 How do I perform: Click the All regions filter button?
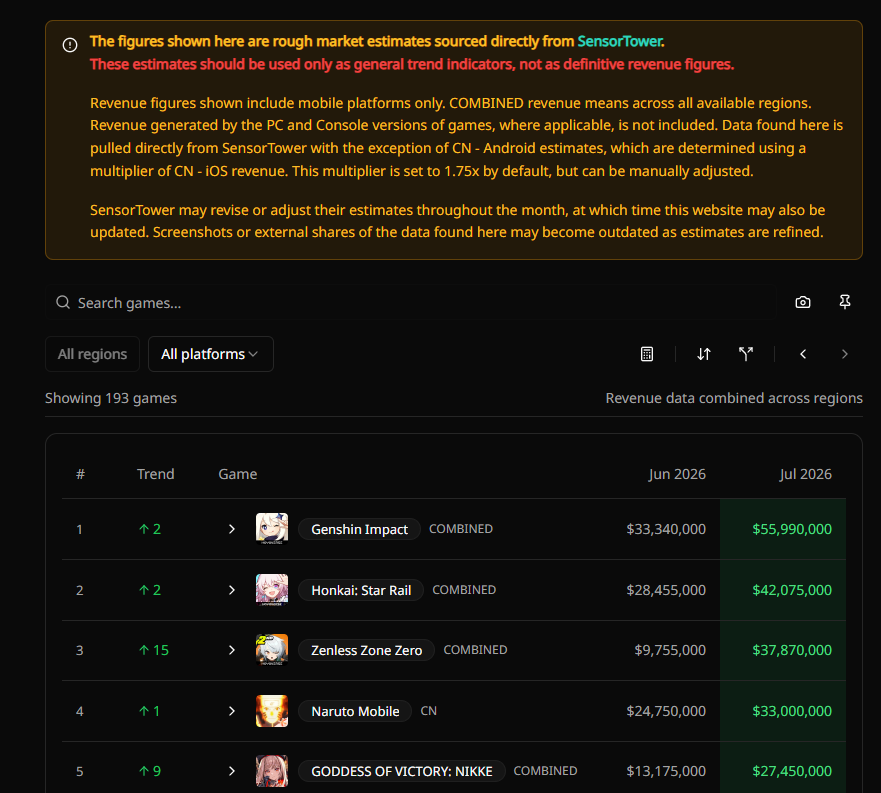point(92,354)
